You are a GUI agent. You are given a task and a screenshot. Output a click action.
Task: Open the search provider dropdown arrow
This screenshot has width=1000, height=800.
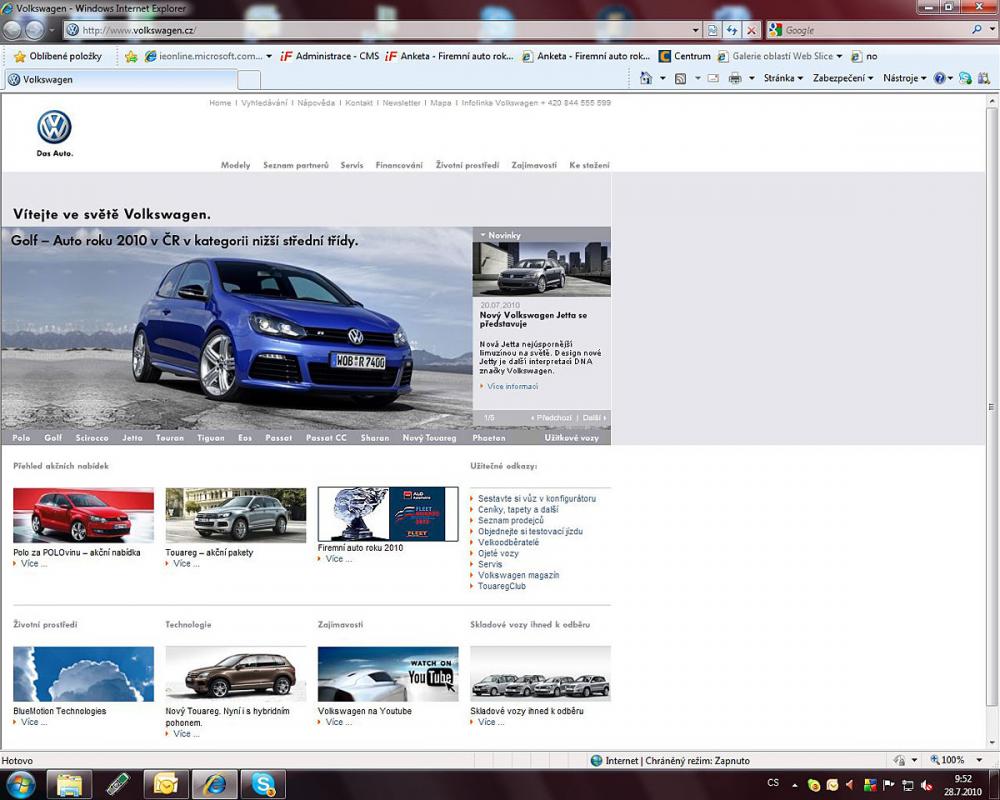point(992,29)
